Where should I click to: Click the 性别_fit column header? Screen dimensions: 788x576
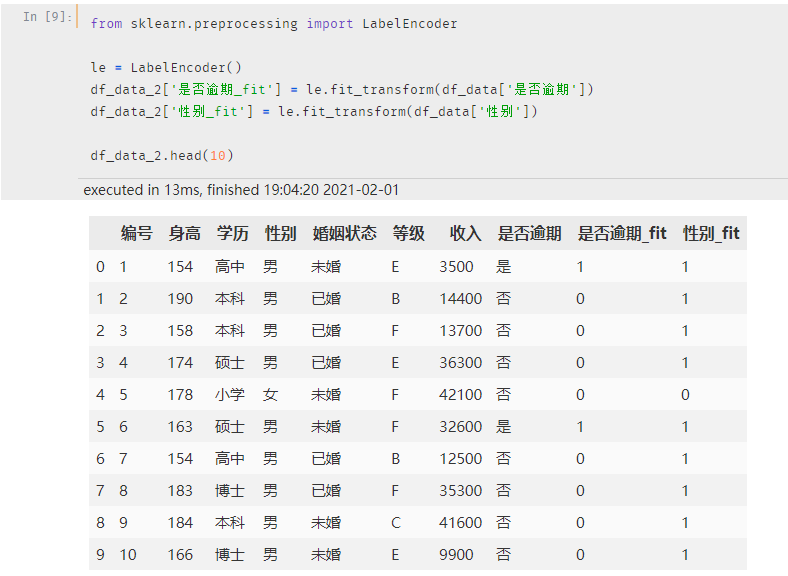point(711,233)
